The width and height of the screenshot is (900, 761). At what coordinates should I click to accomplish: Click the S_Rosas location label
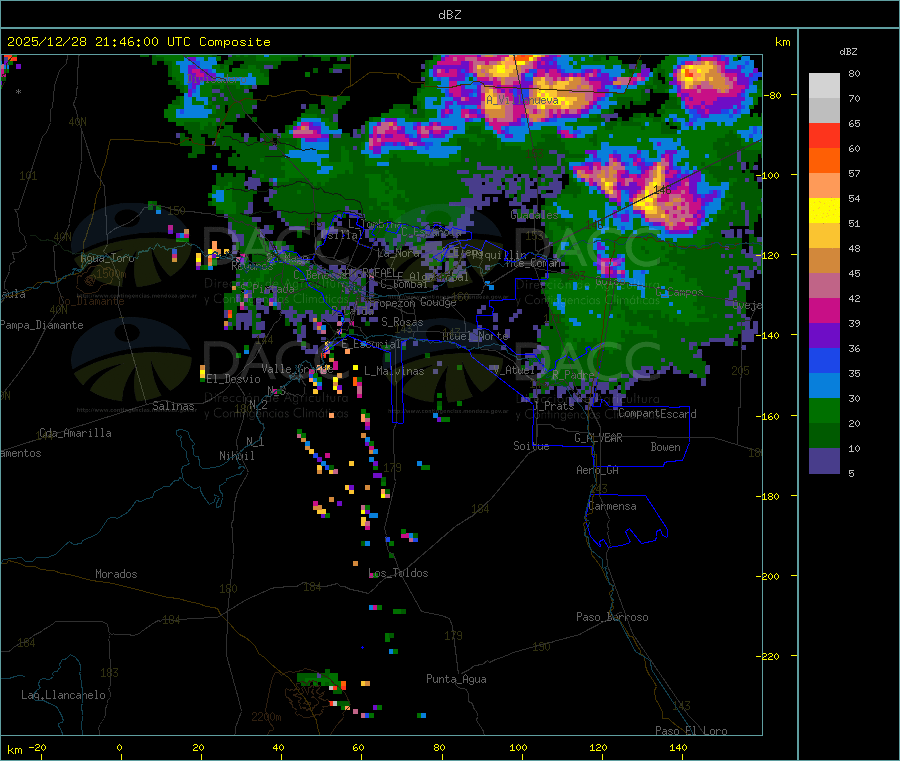click(402, 322)
